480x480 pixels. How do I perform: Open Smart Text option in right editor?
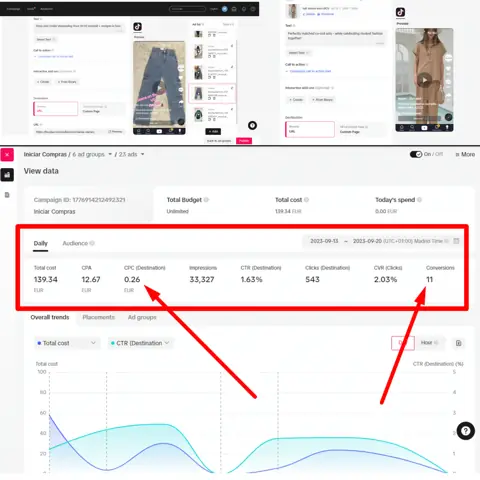pyautogui.click(x=298, y=53)
